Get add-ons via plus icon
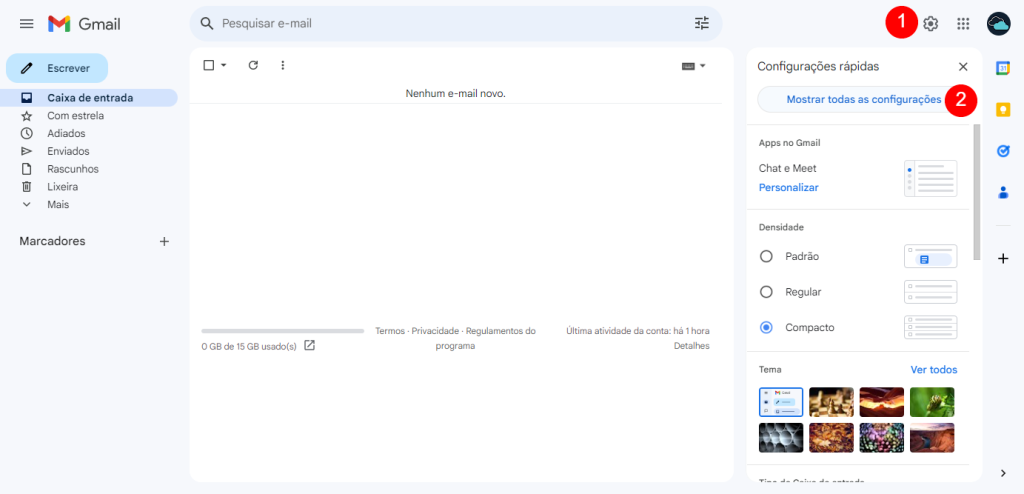 tap(1003, 258)
